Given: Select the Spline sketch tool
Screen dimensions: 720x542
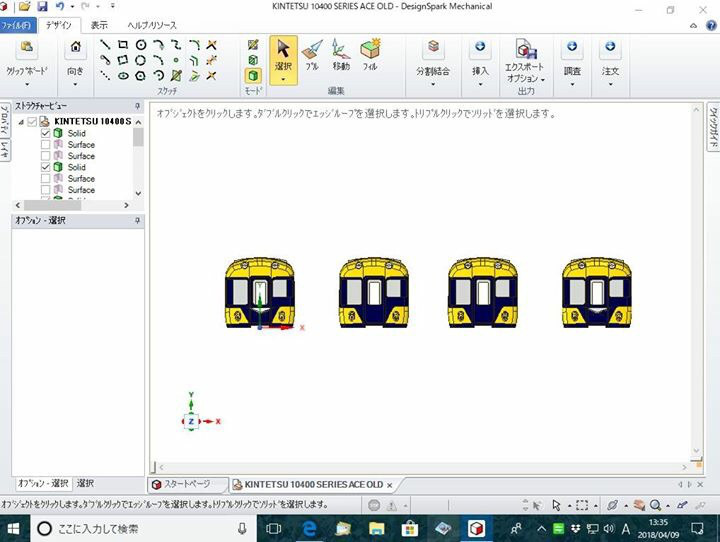Looking at the screenshot, I should point(176,45).
